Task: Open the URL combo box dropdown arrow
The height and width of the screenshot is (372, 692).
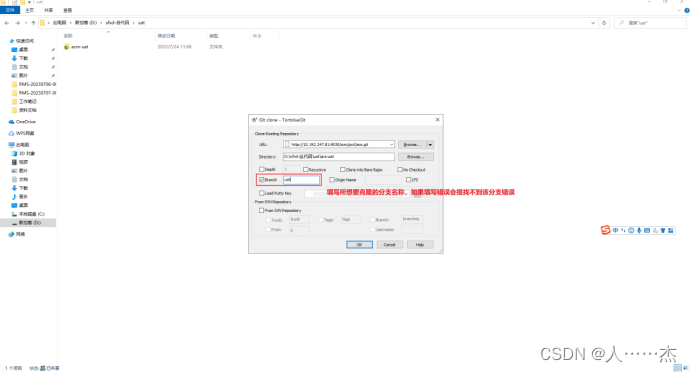Action: click(391, 144)
